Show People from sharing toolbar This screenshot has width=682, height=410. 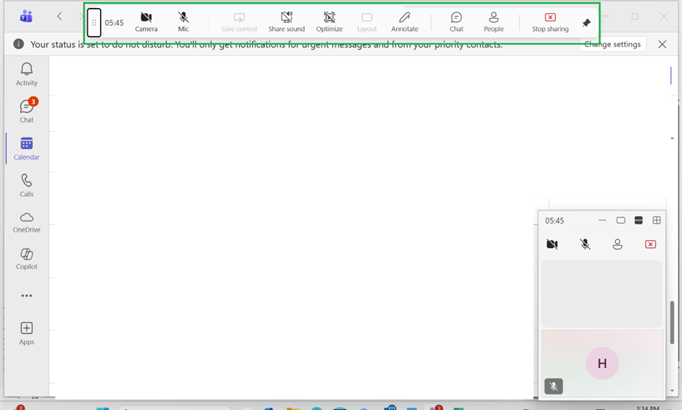click(494, 22)
